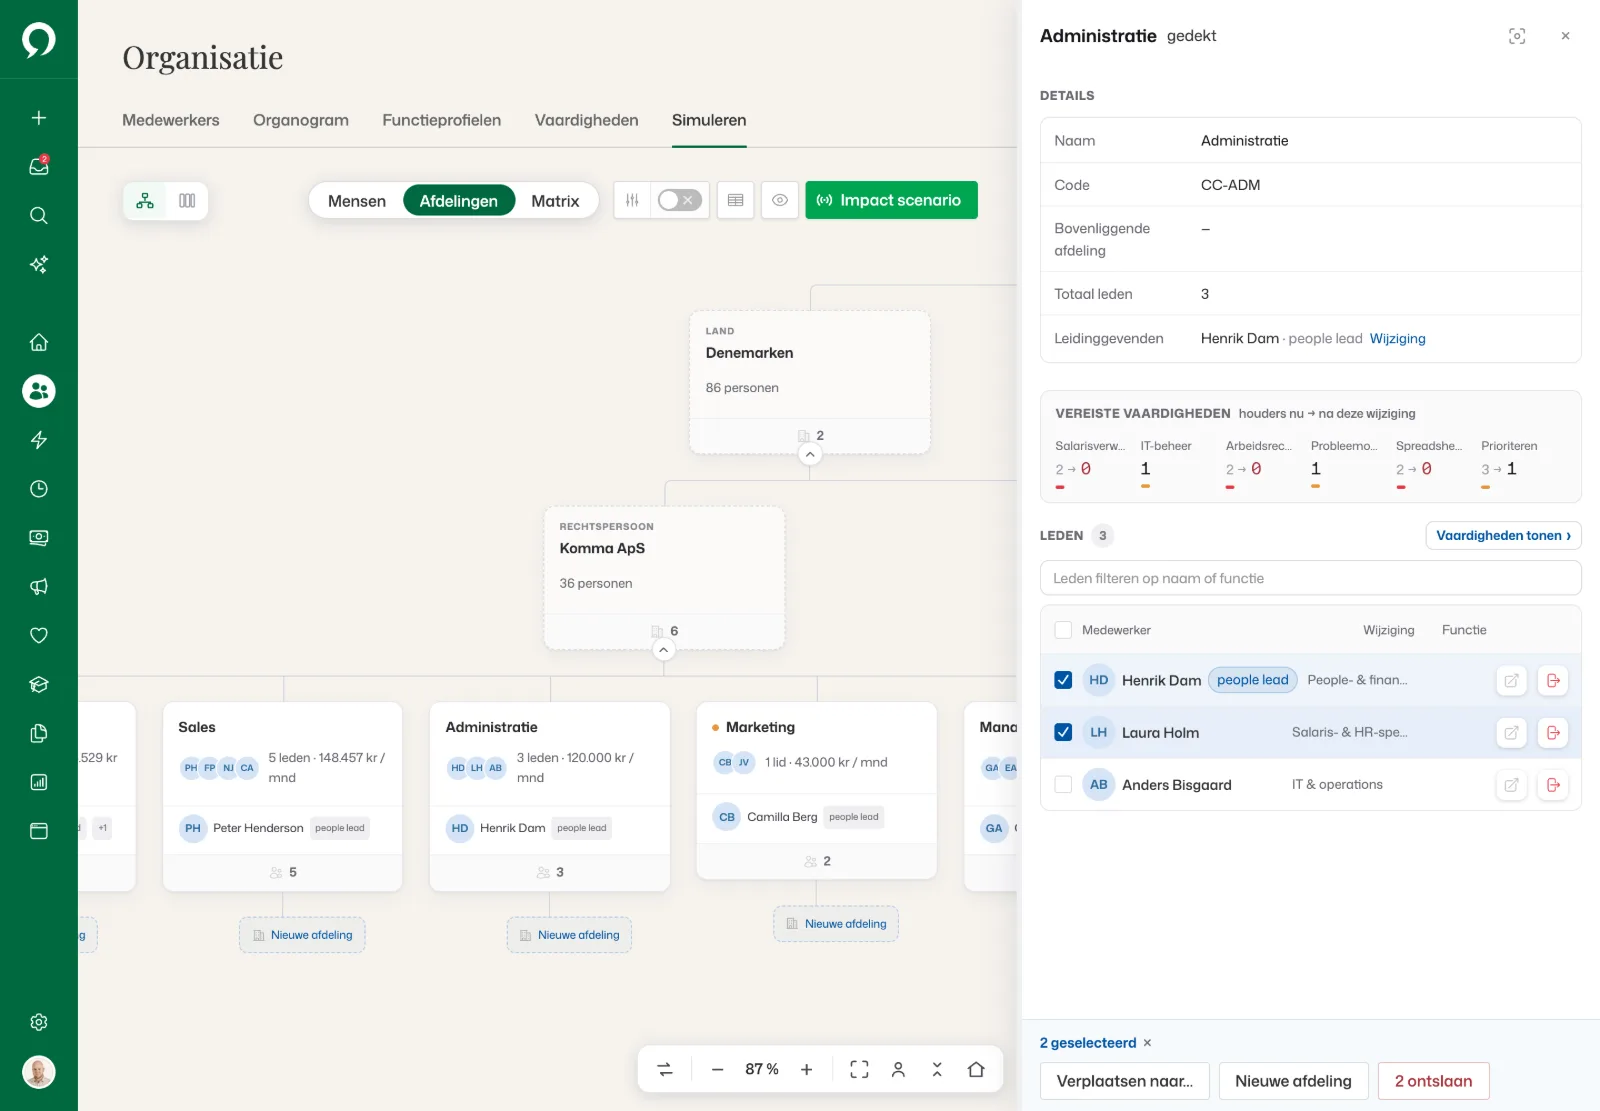The width and height of the screenshot is (1600, 1111).
Task: Open the megaphone icon in the sidebar
Action: 38,587
